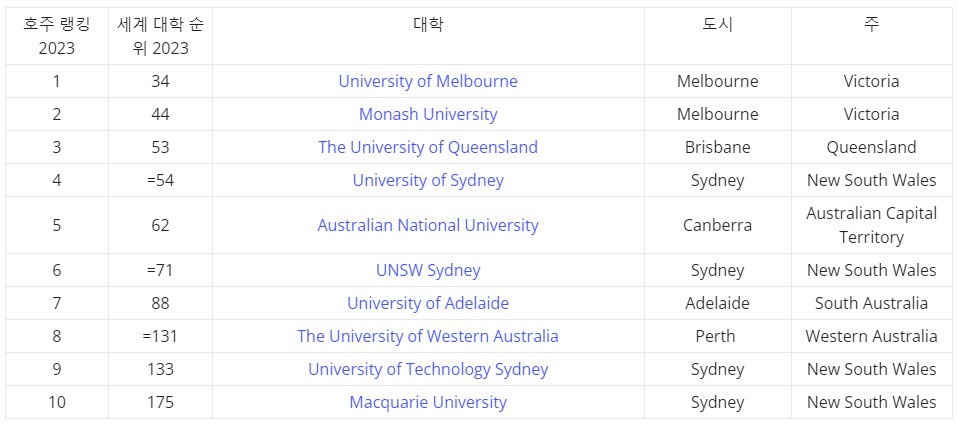Click the 도시 column header
The image size is (959, 424).
(717, 24)
